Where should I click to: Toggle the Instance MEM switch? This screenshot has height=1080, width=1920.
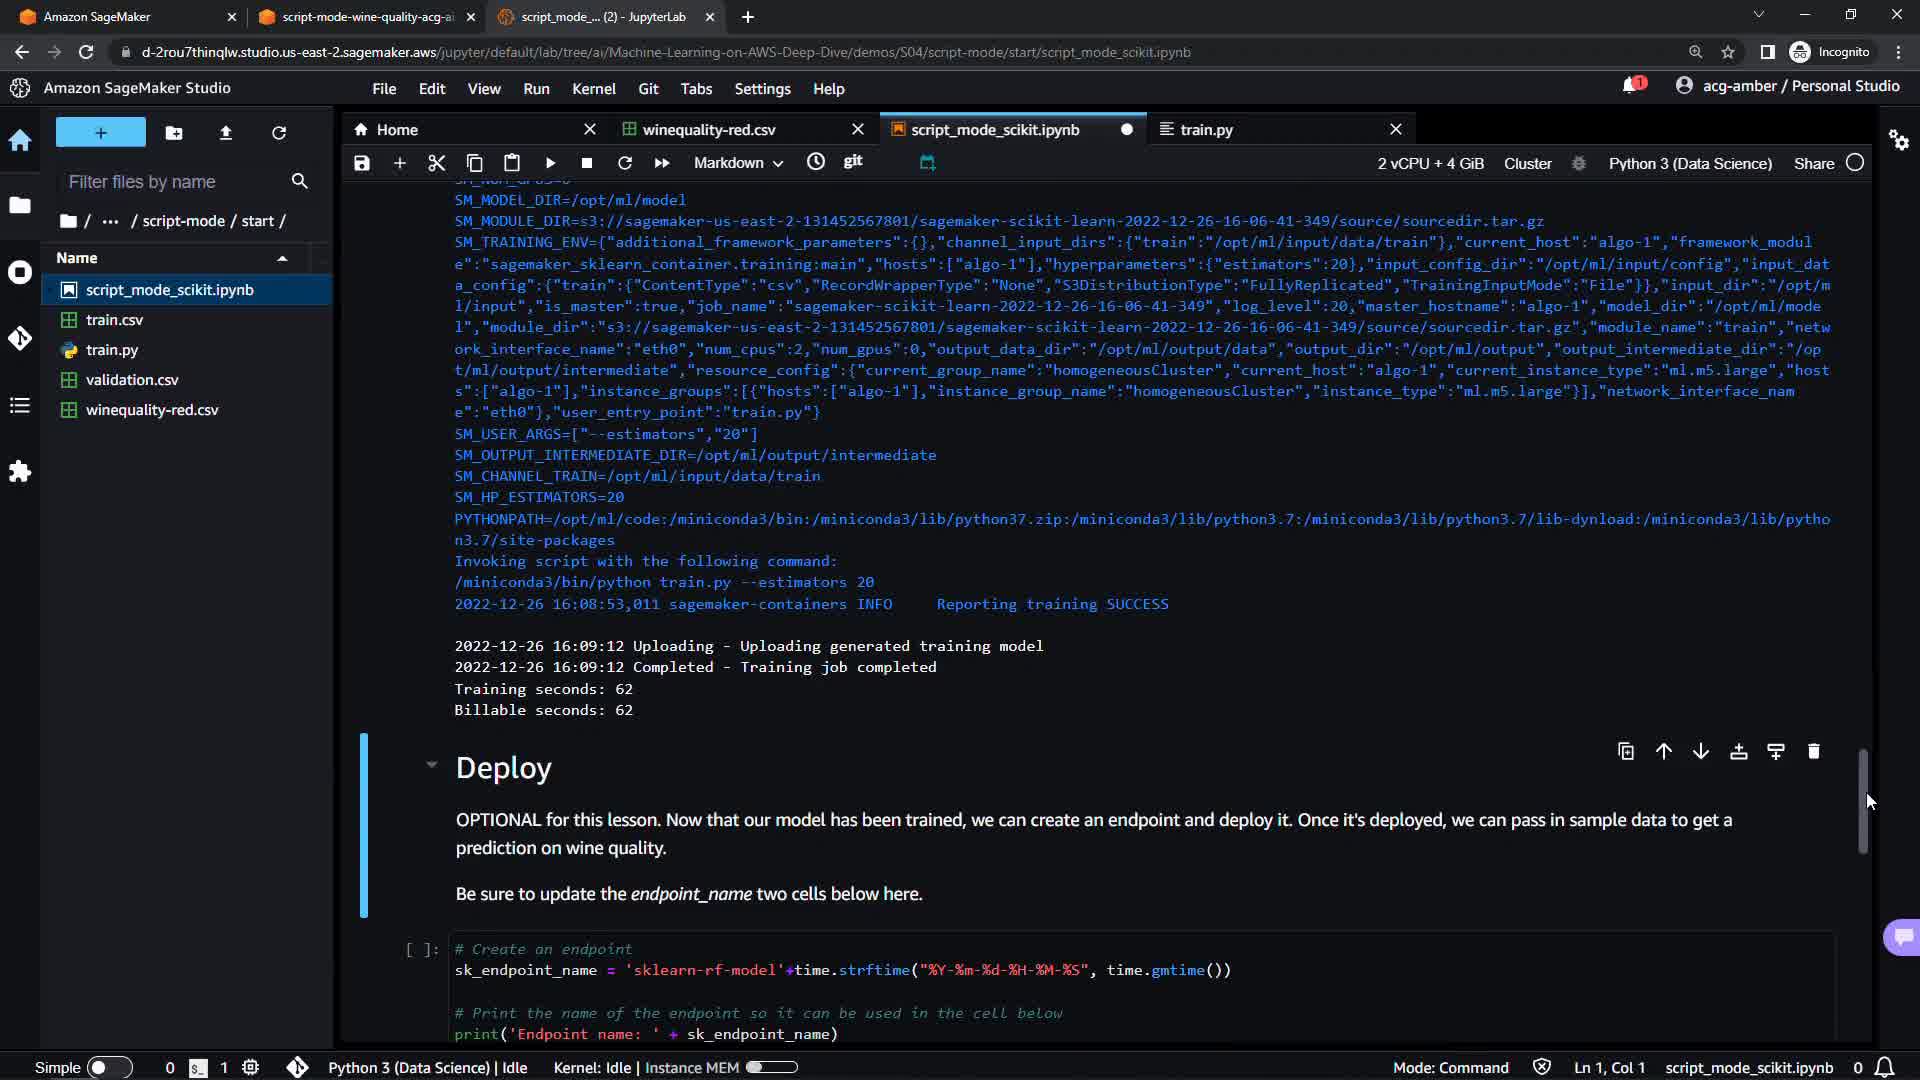pyautogui.click(x=771, y=1067)
